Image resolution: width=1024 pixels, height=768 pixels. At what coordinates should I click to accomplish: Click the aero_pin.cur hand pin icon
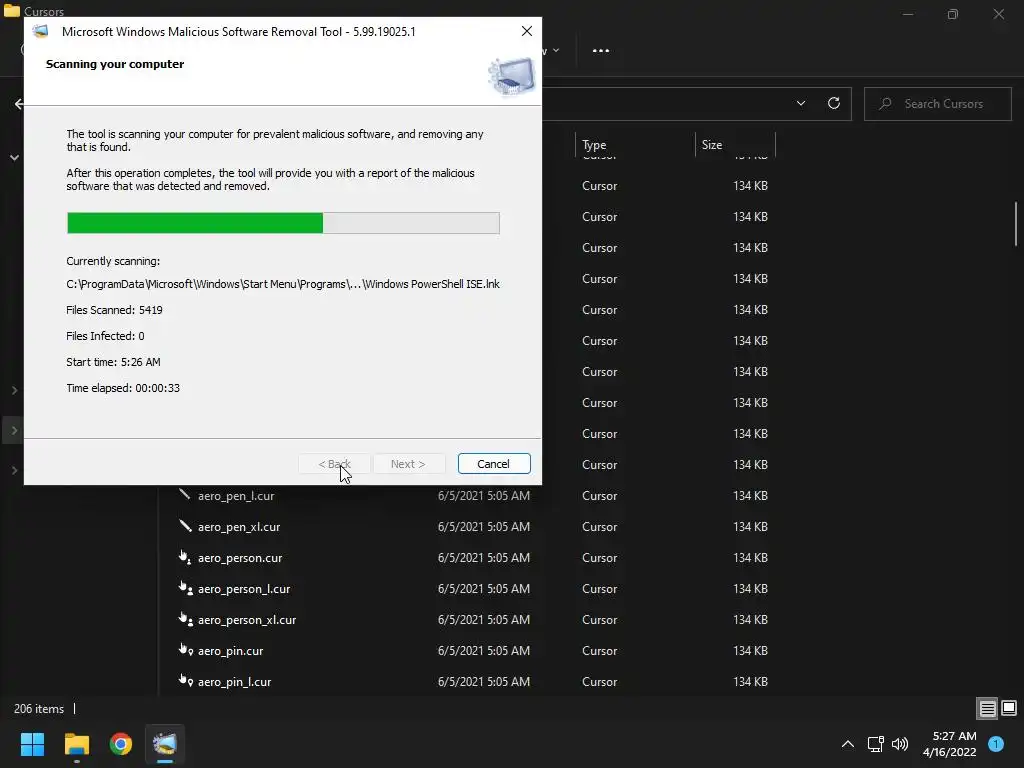185,650
